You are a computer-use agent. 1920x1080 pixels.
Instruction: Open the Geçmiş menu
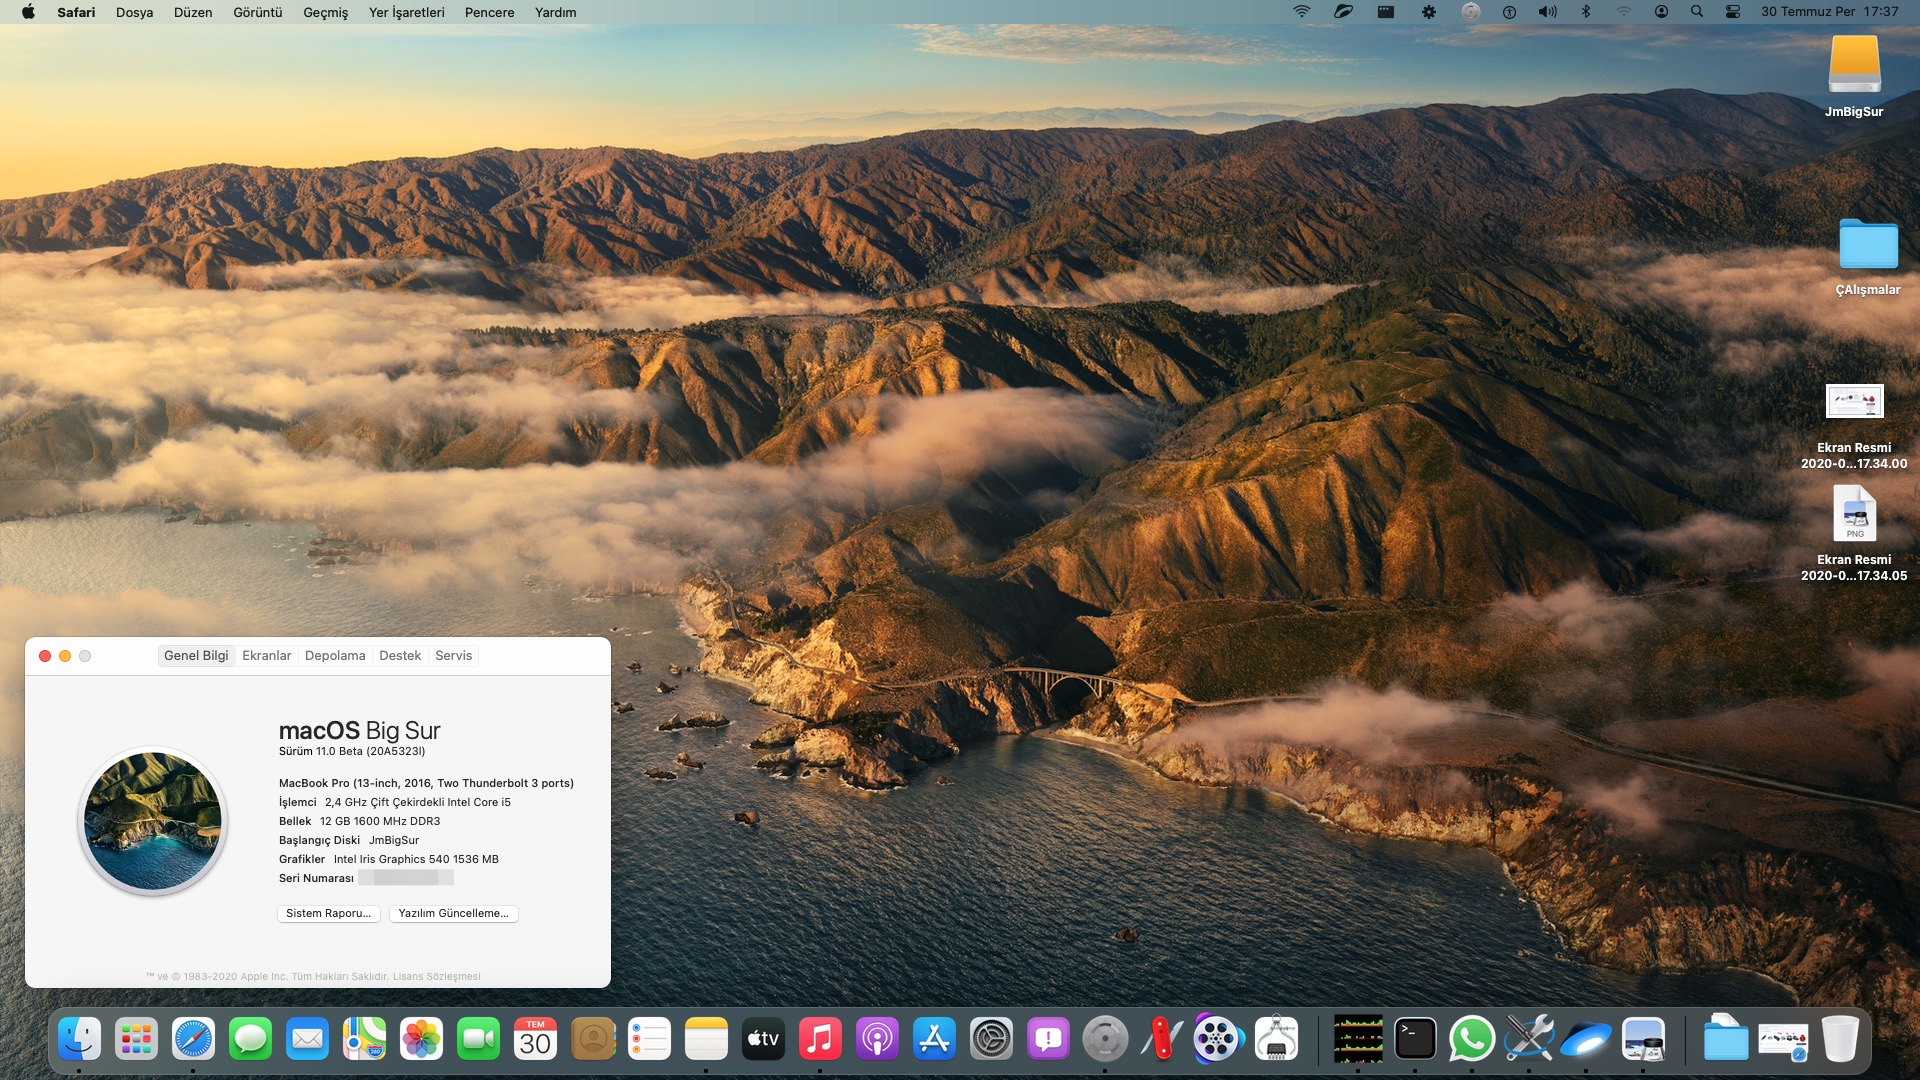325,12
